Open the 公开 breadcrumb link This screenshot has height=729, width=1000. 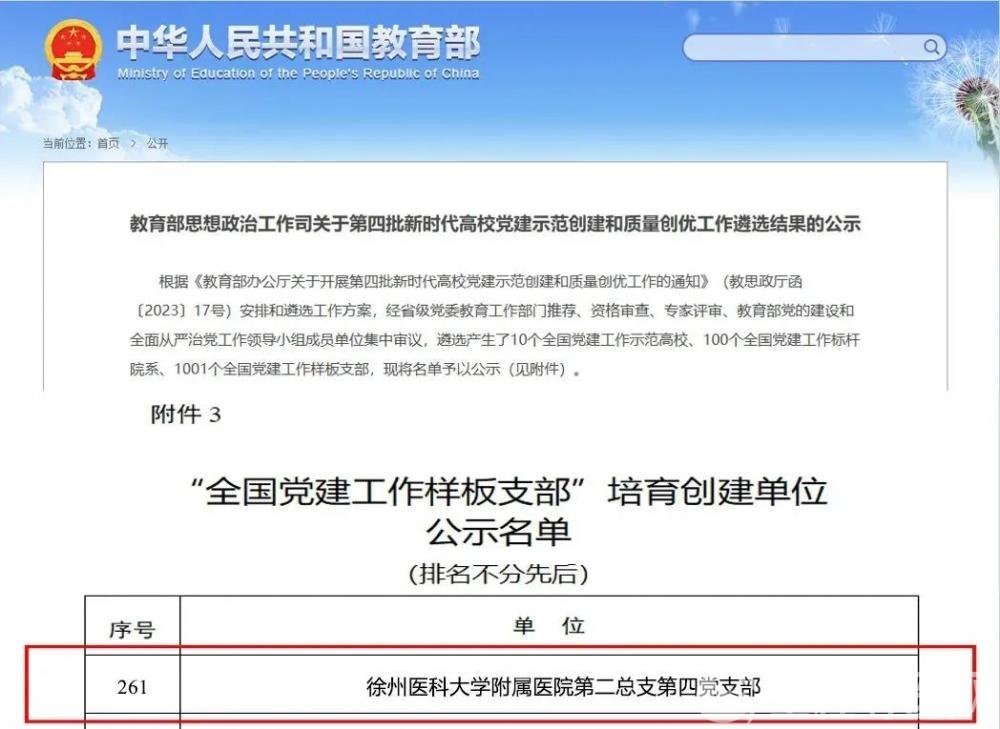pyautogui.click(x=157, y=144)
